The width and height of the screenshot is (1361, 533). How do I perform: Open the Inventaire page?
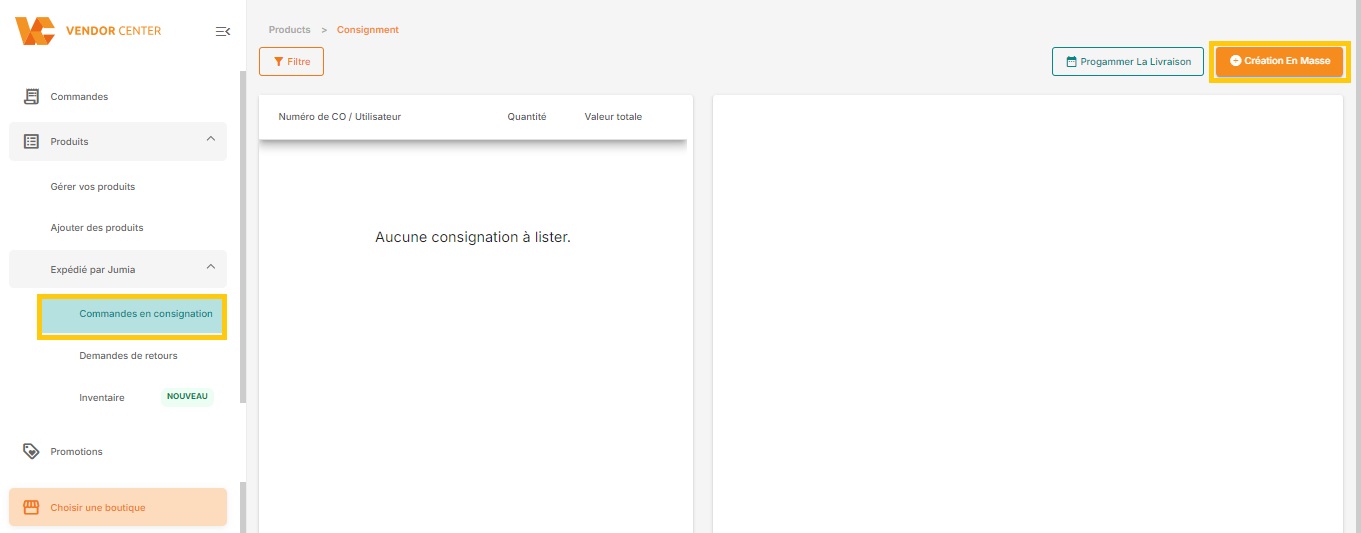pos(102,398)
